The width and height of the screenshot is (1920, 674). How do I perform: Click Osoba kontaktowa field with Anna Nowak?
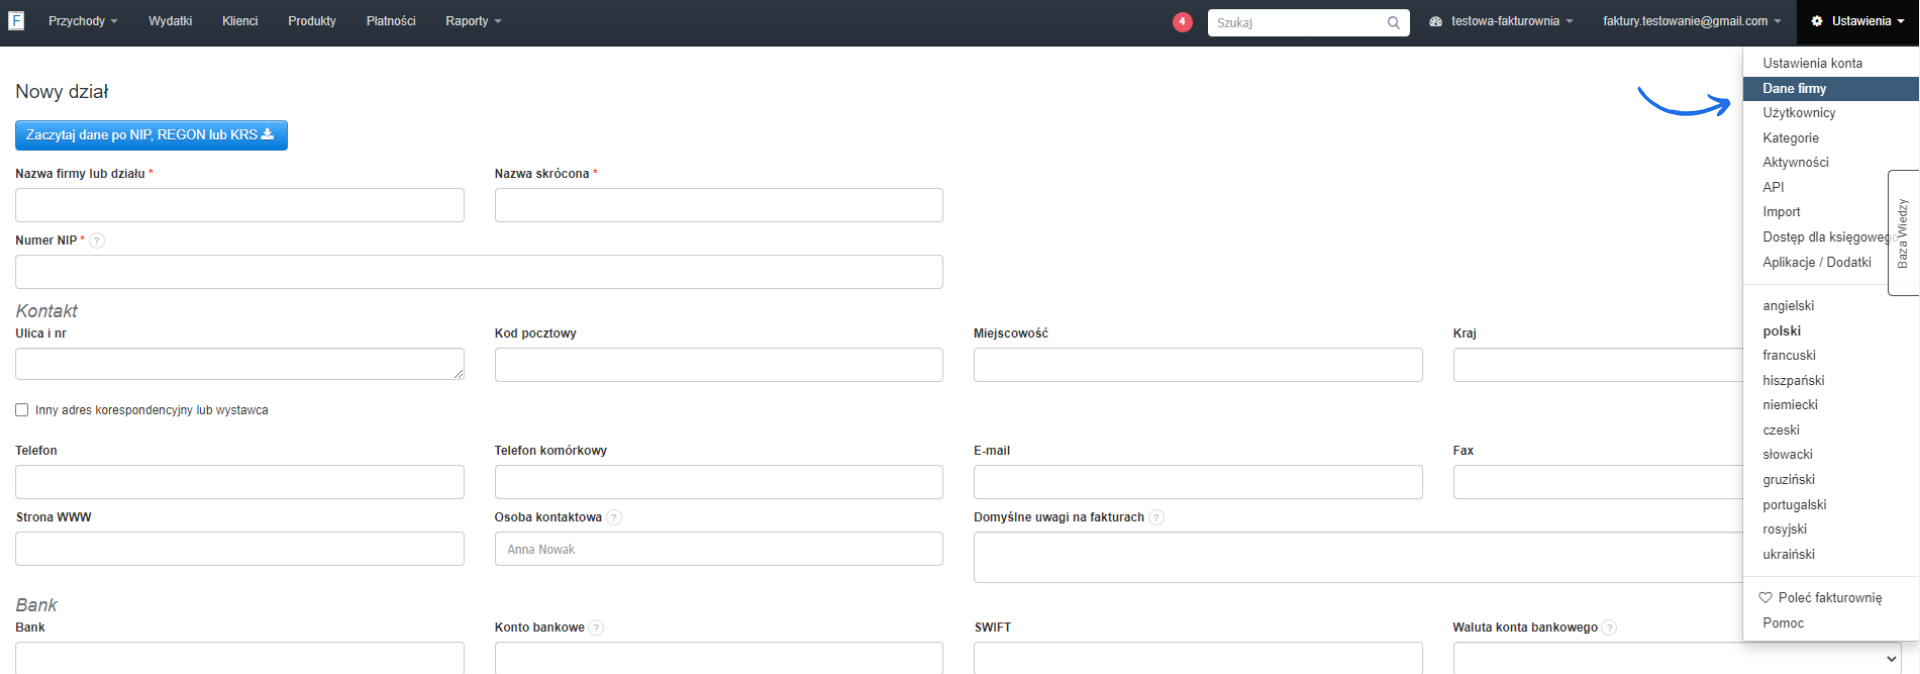(719, 549)
